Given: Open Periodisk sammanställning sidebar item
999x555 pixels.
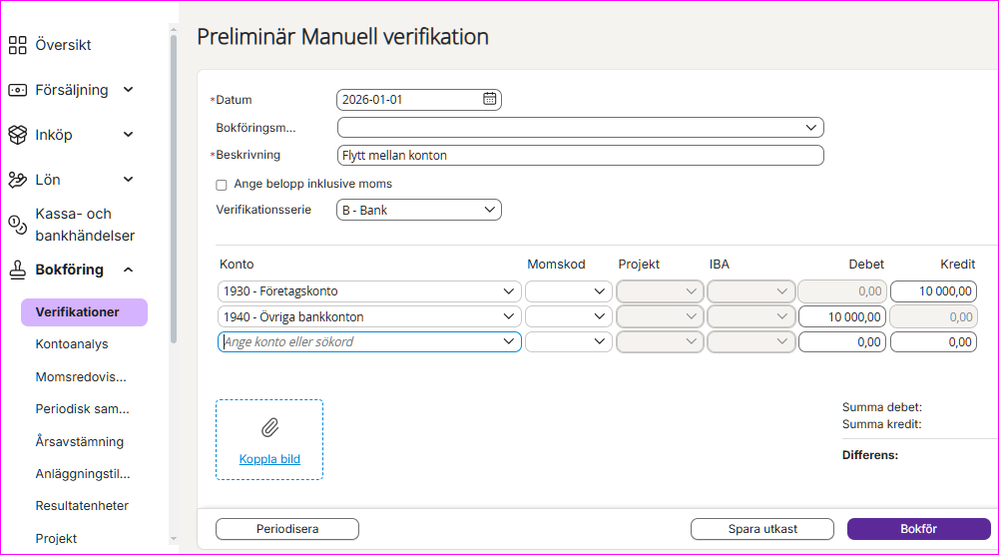Looking at the screenshot, I should [82, 408].
